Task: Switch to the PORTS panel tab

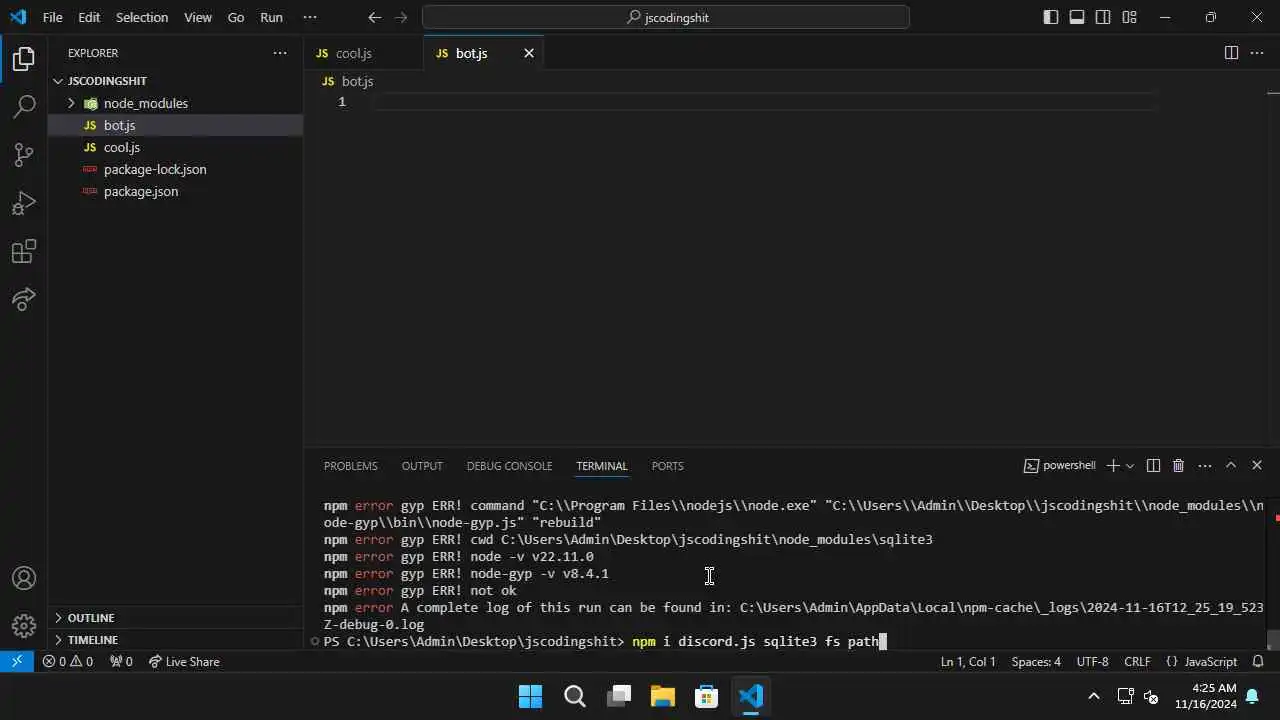Action: [667, 466]
